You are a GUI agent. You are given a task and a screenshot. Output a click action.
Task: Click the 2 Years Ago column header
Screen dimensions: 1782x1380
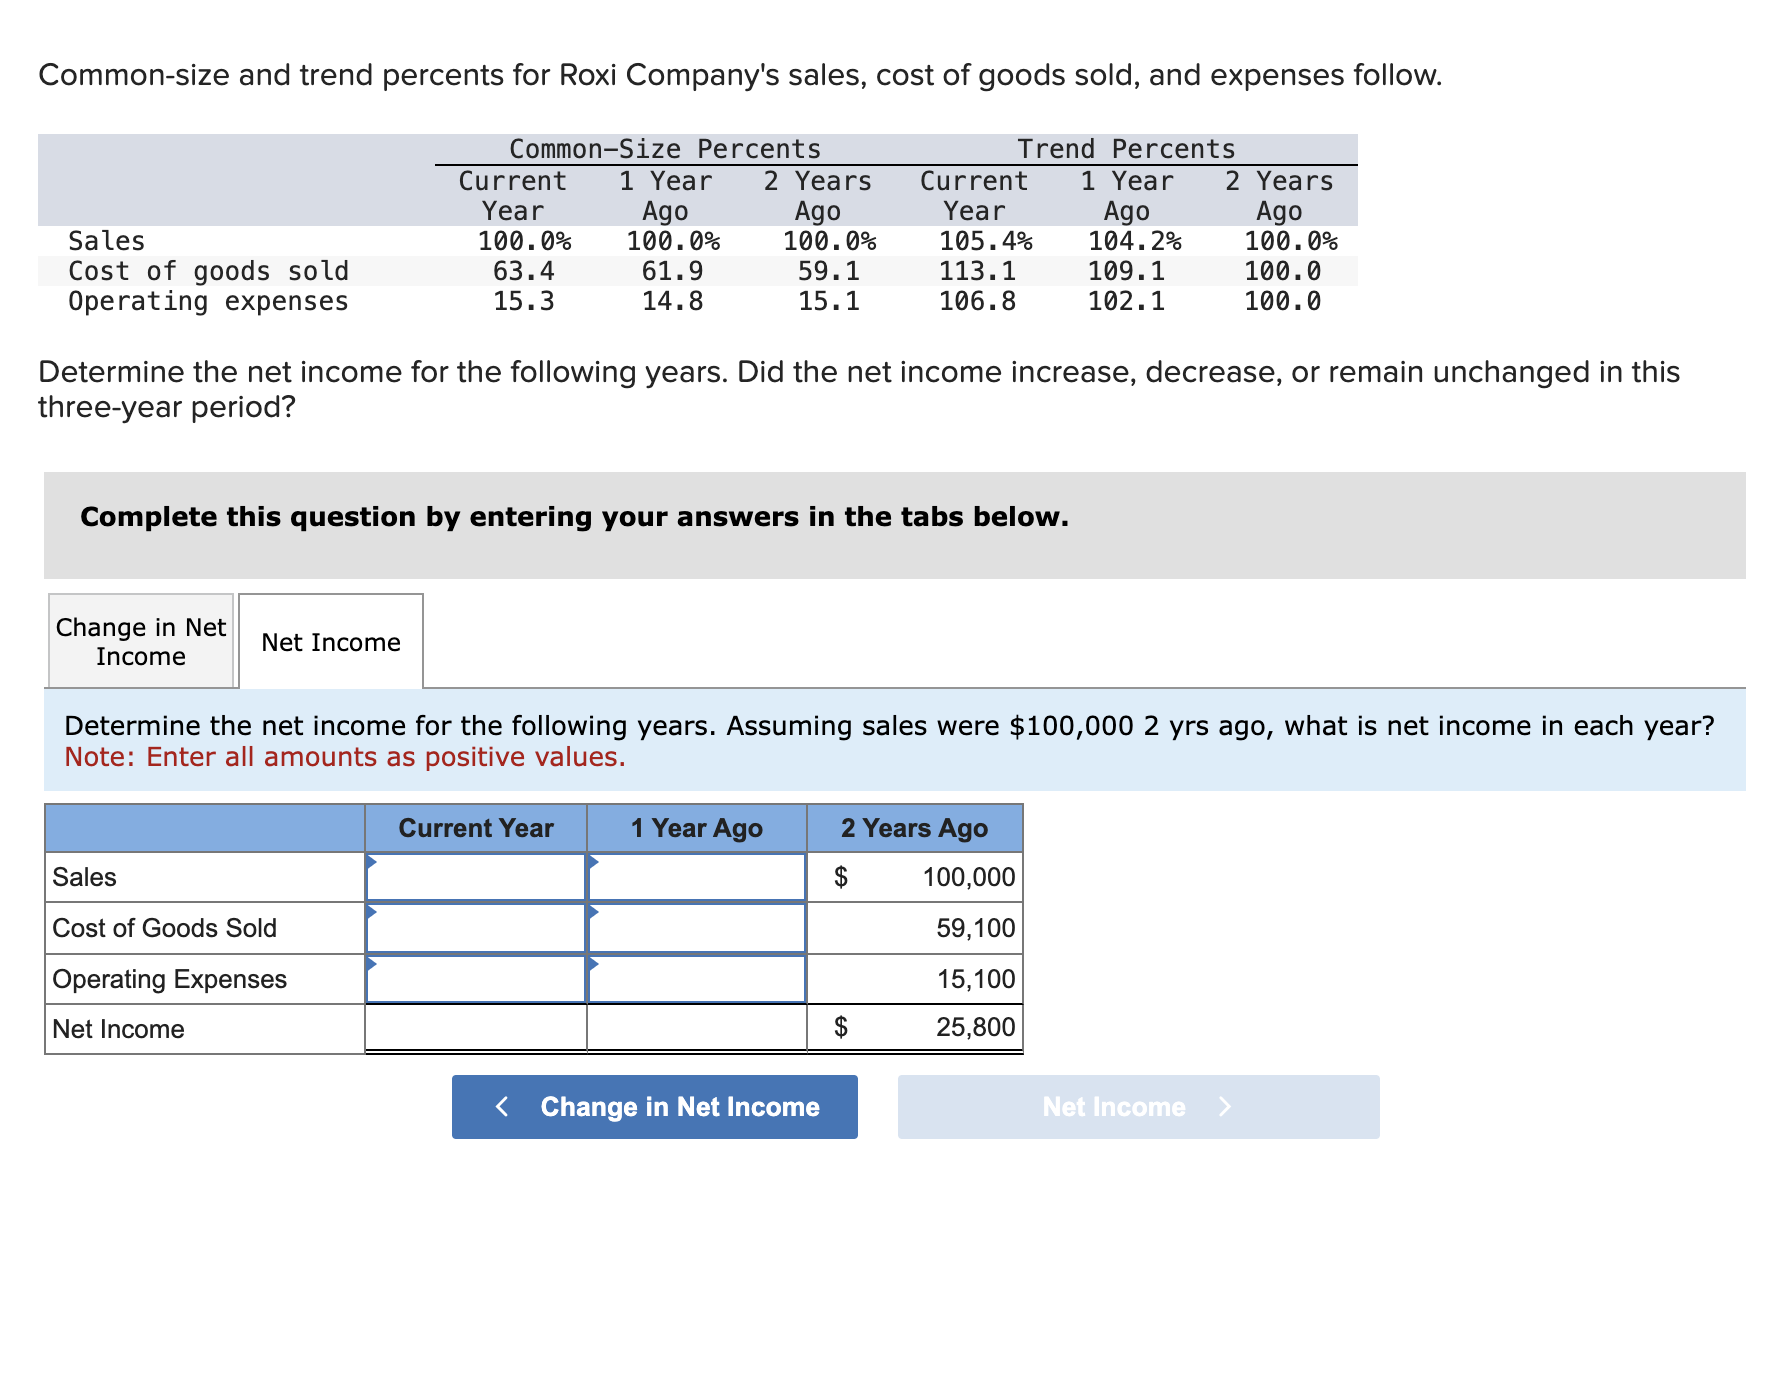point(914,828)
